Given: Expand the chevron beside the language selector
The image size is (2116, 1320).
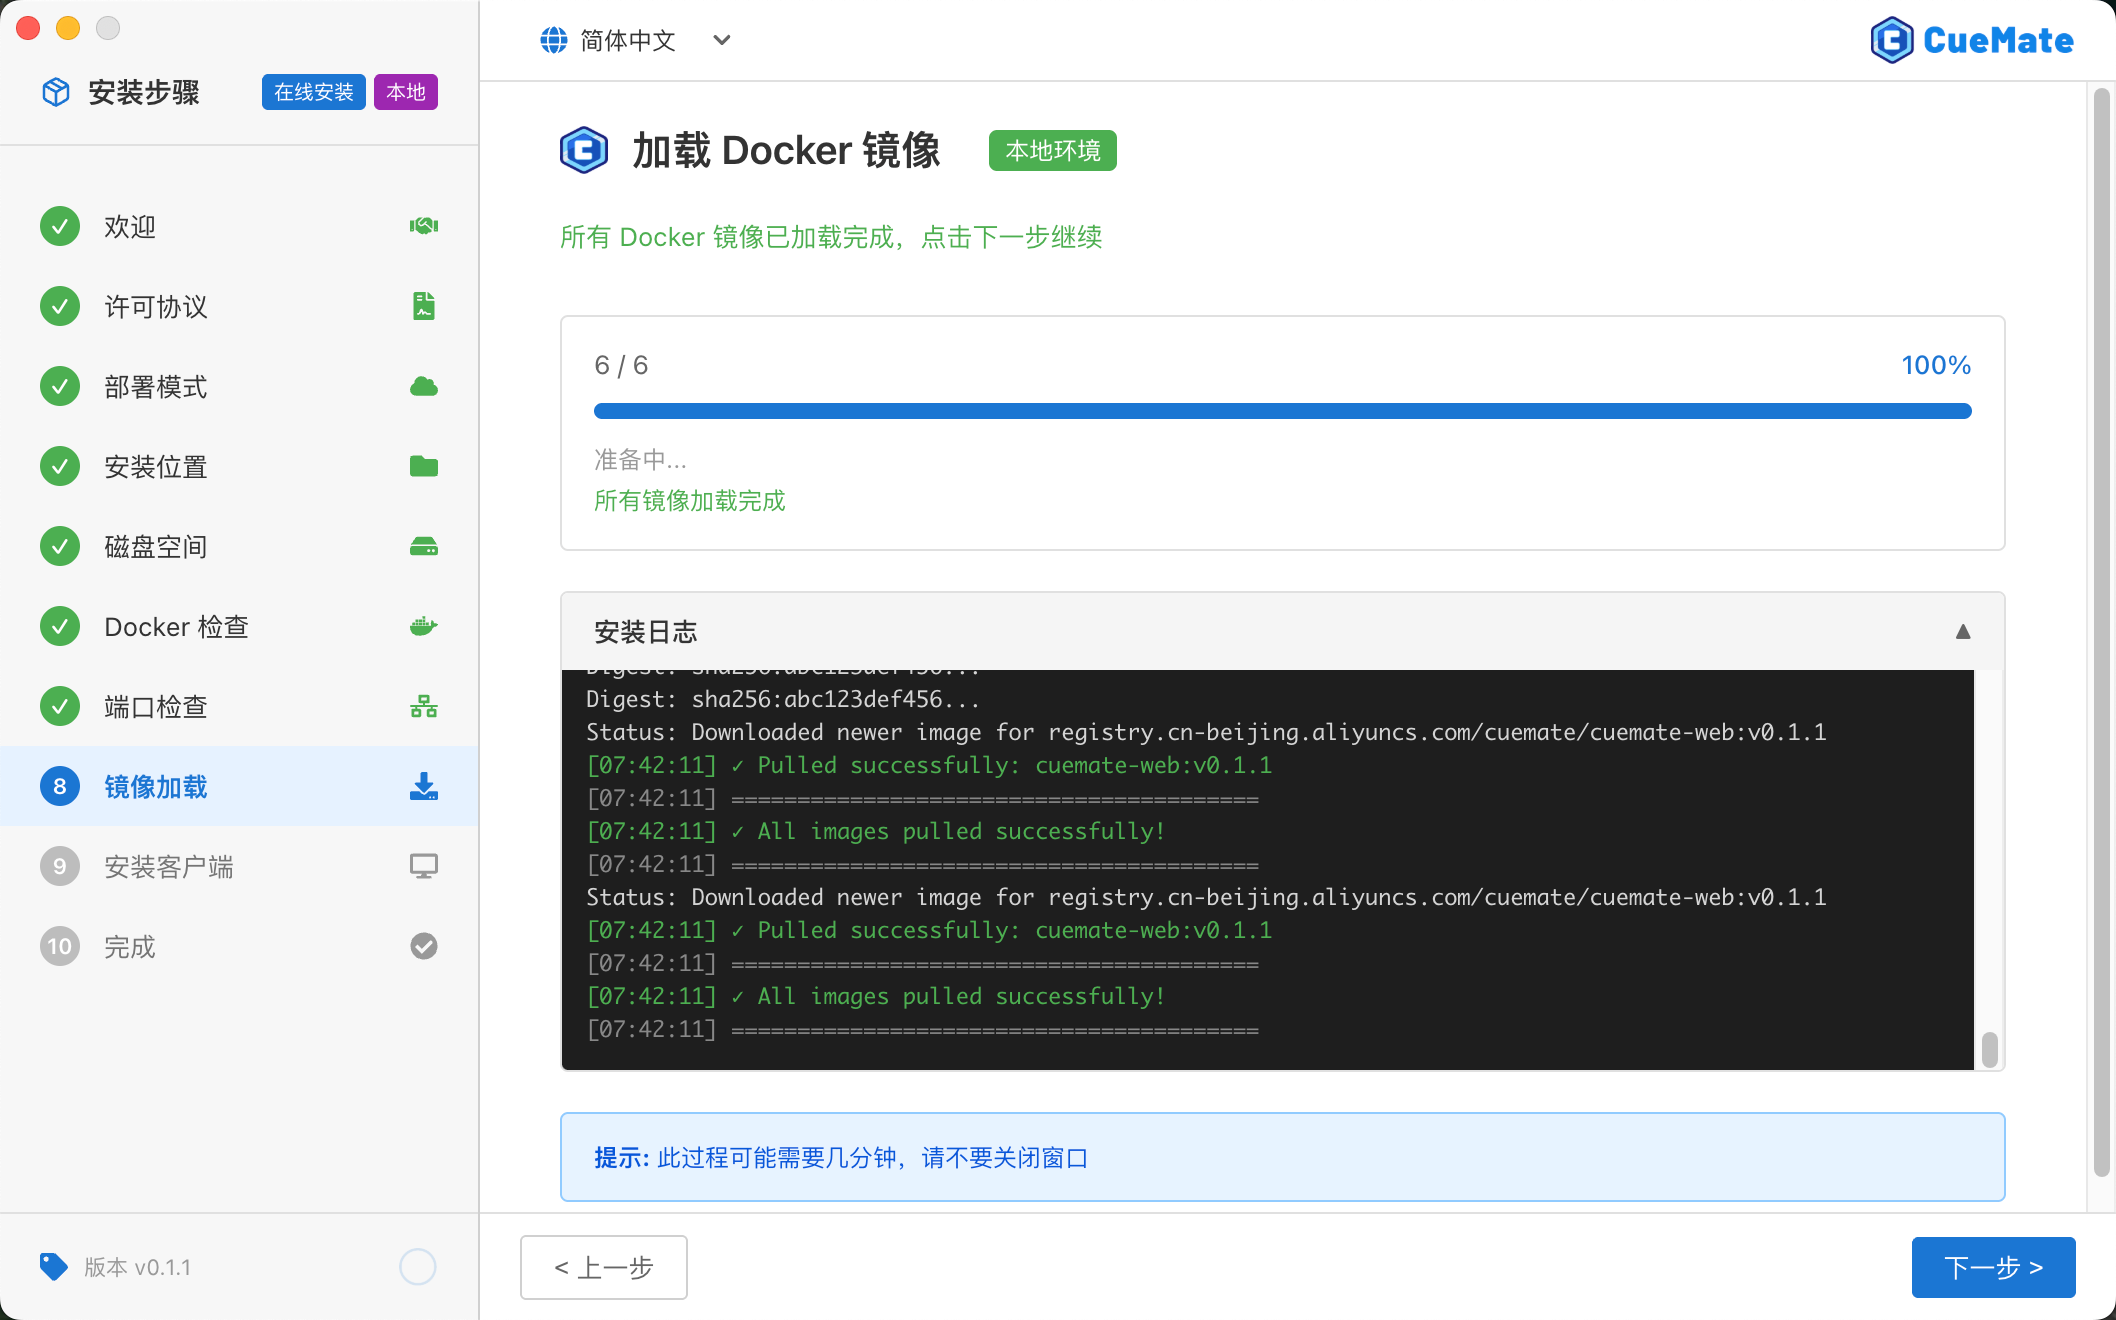Looking at the screenshot, I should 721,41.
